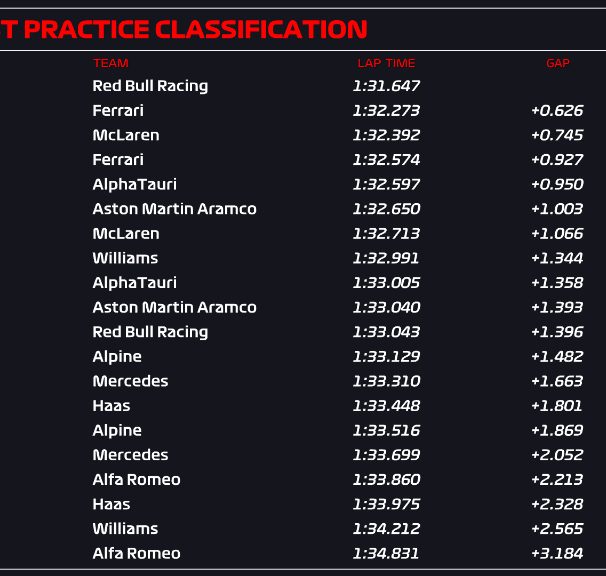Image resolution: width=606 pixels, height=576 pixels.
Task: Click the LAP TIME column header
Action: pyautogui.click(x=386, y=63)
